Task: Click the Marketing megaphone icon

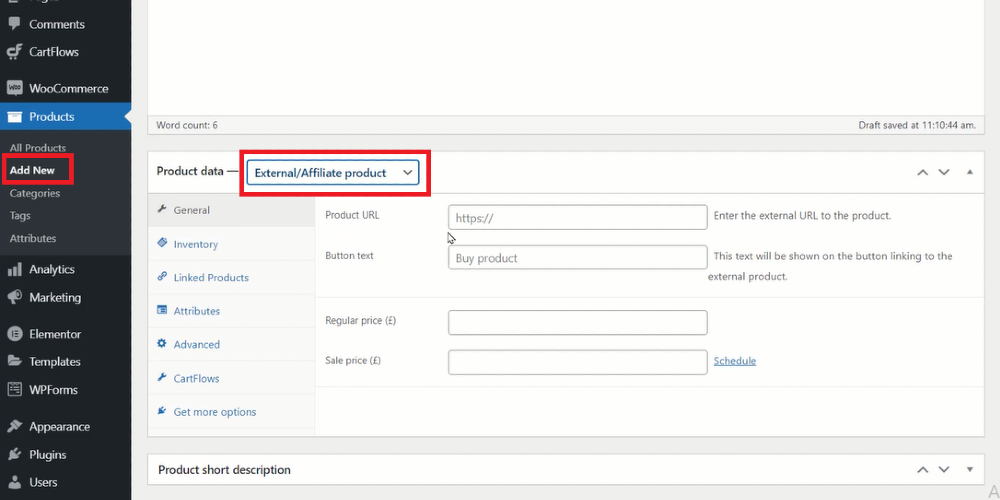Action: point(15,297)
